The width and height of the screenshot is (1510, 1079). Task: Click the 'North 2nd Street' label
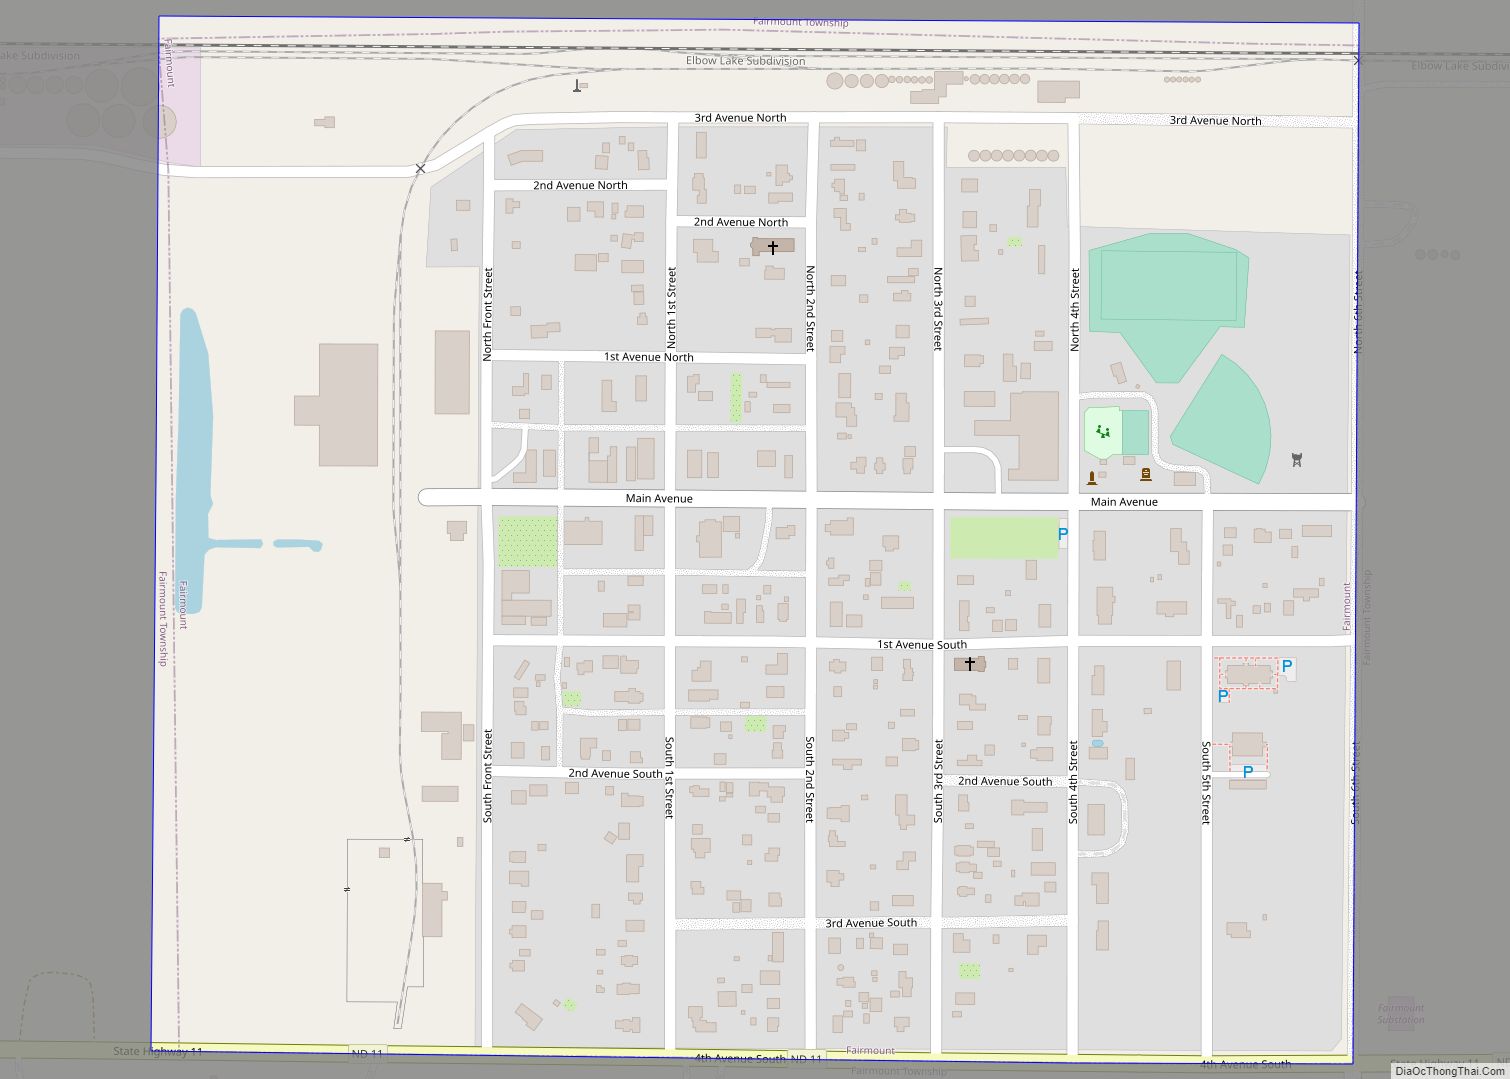point(810,309)
